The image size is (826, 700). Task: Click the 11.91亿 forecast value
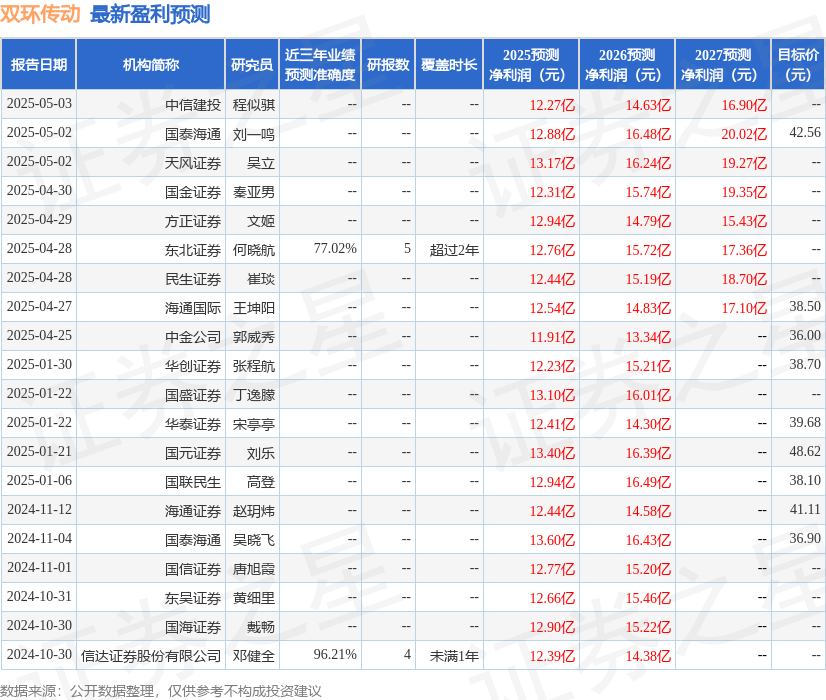pos(552,337)
